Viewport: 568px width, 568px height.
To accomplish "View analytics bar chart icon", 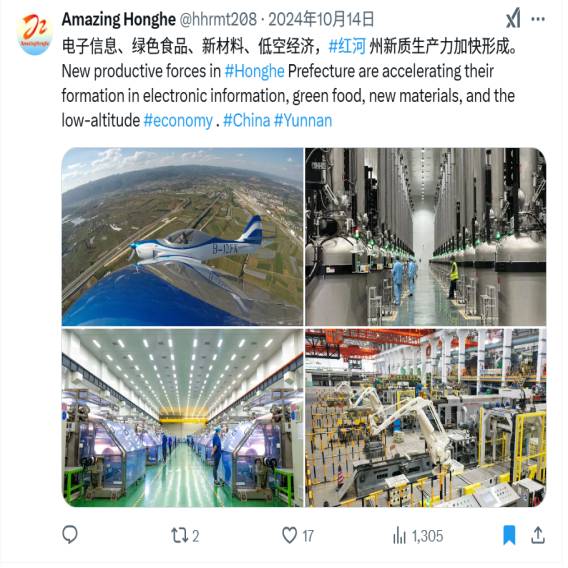I will click(400, 536).
